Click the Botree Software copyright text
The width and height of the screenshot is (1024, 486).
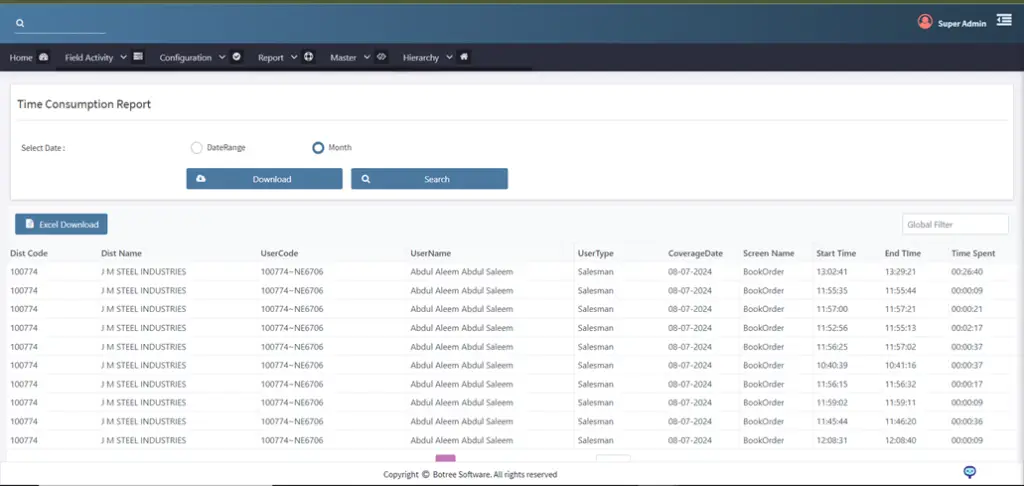(x=470, y=475)
